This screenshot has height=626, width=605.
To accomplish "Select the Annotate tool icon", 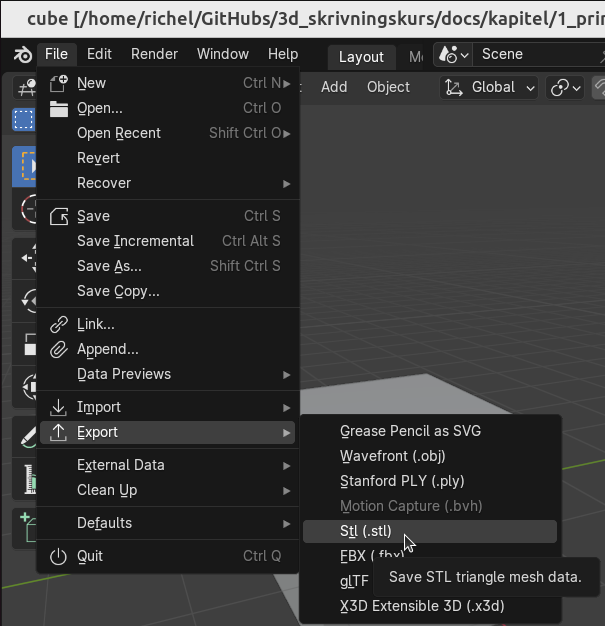I will 26,436.
